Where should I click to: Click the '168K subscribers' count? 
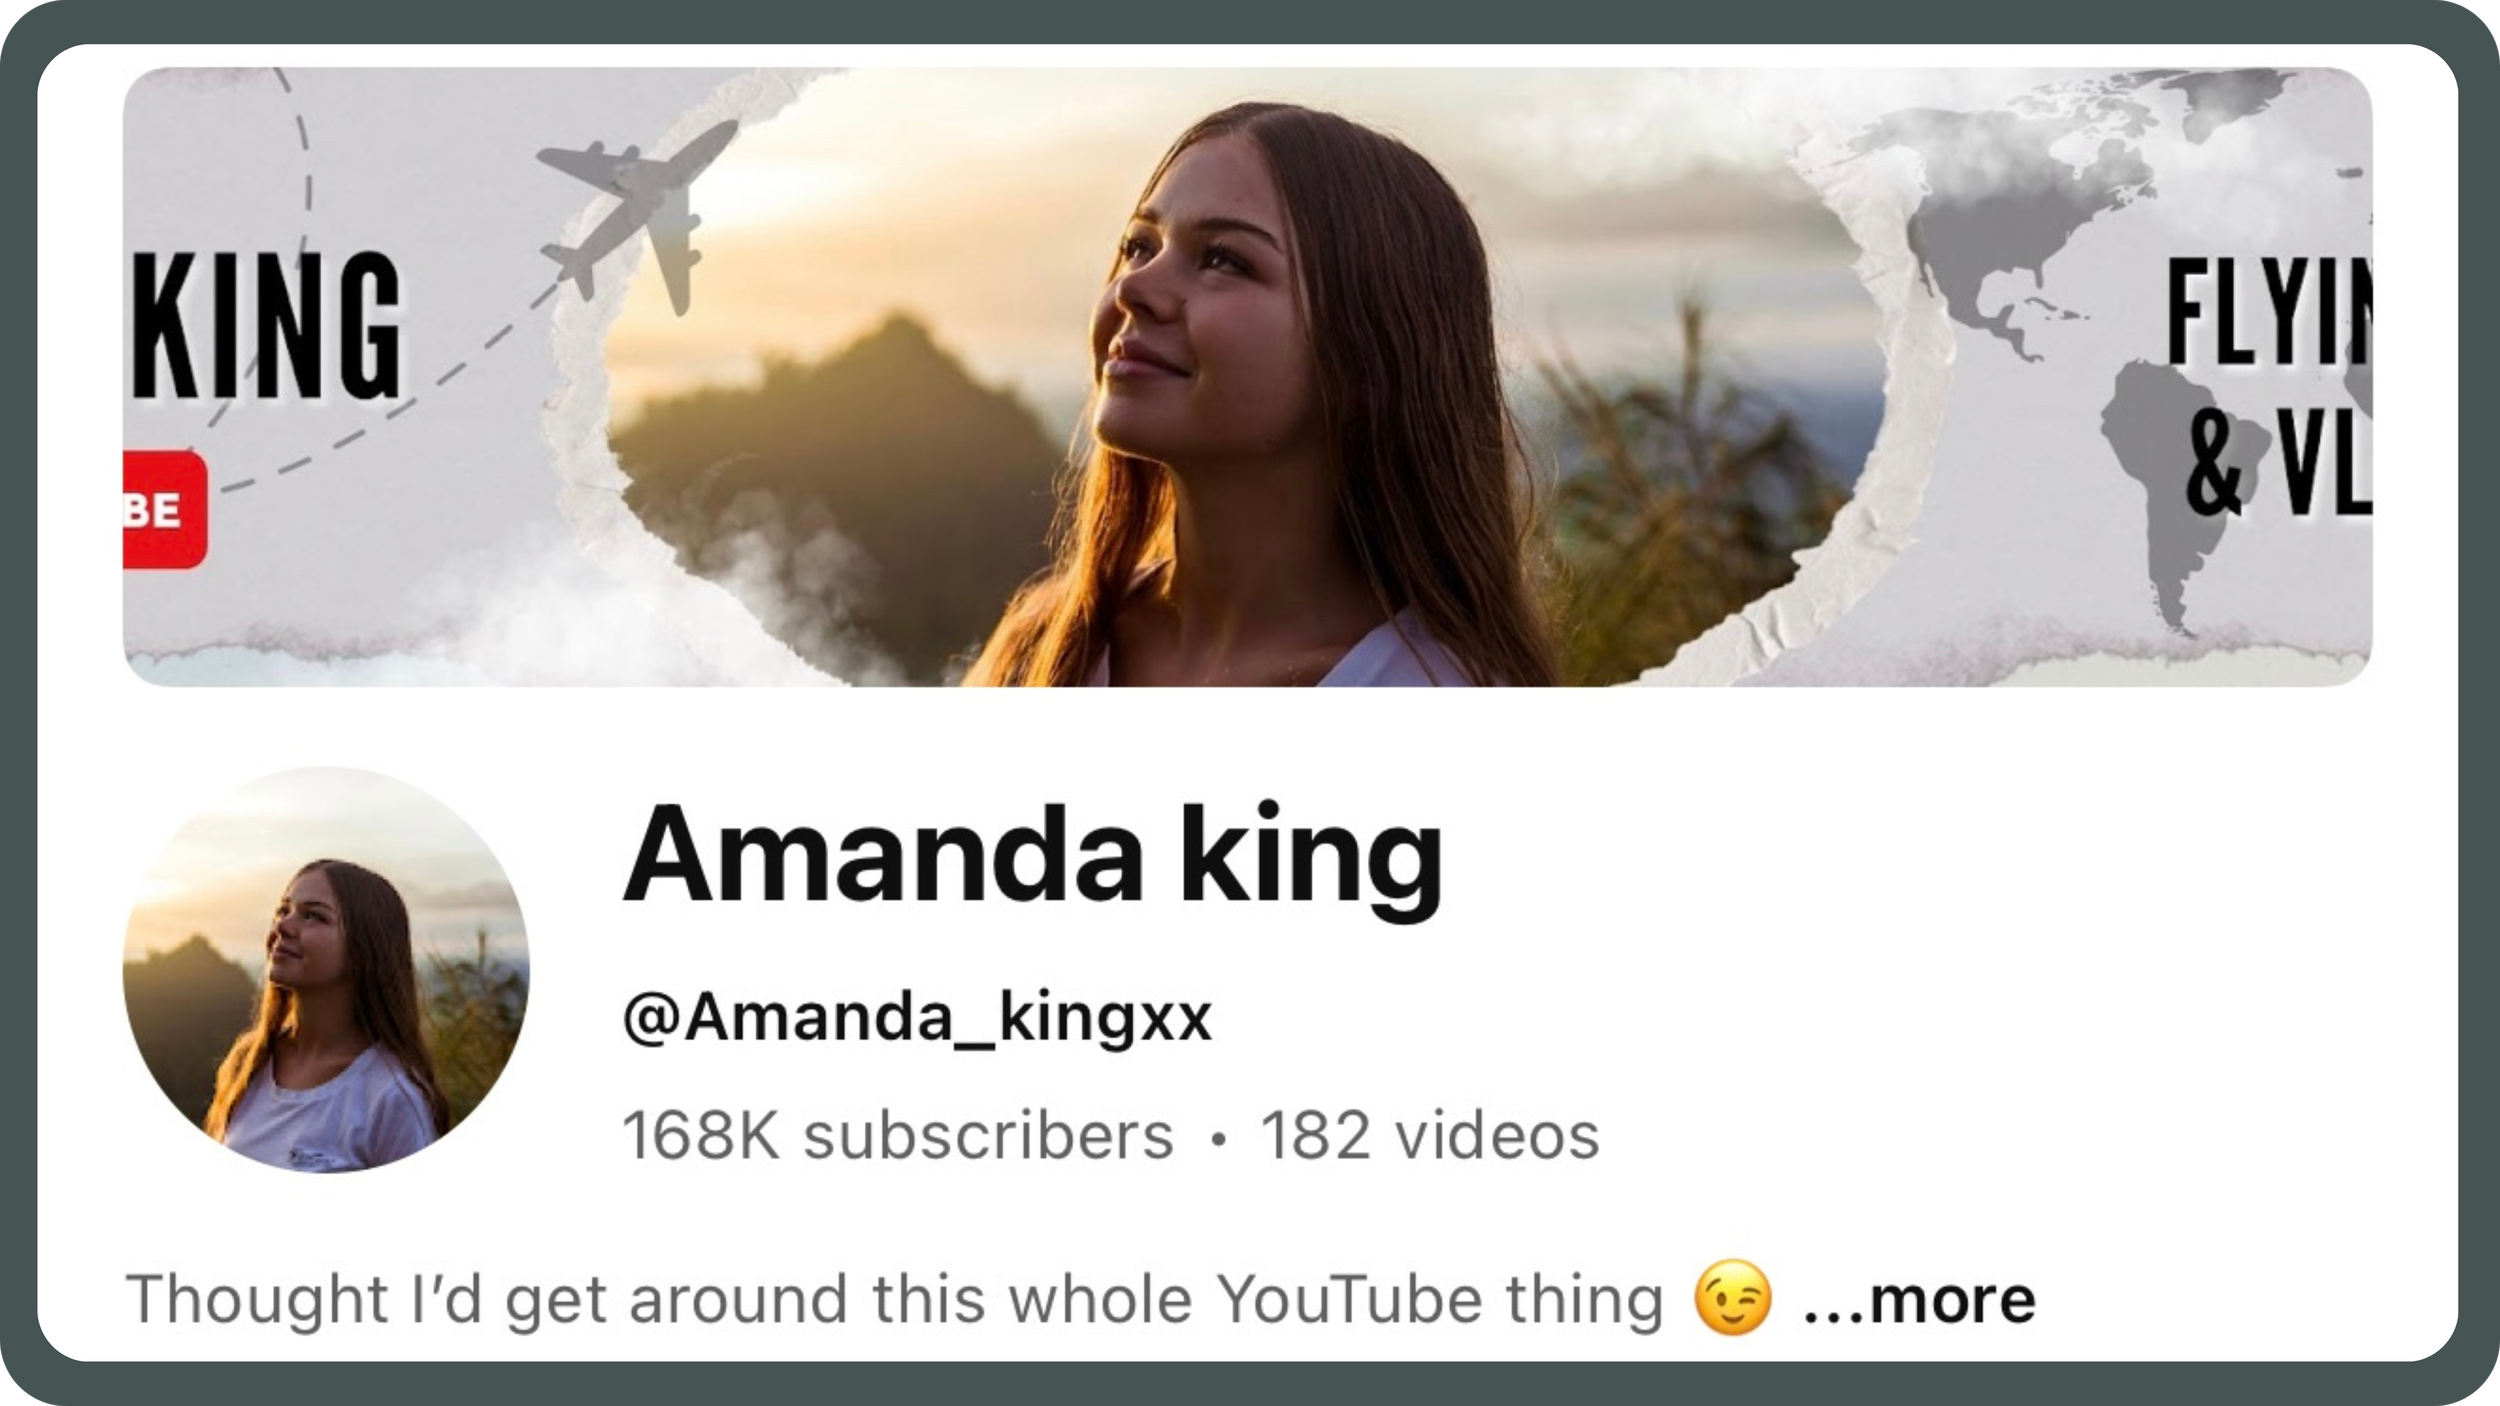tap(898, 1136)
